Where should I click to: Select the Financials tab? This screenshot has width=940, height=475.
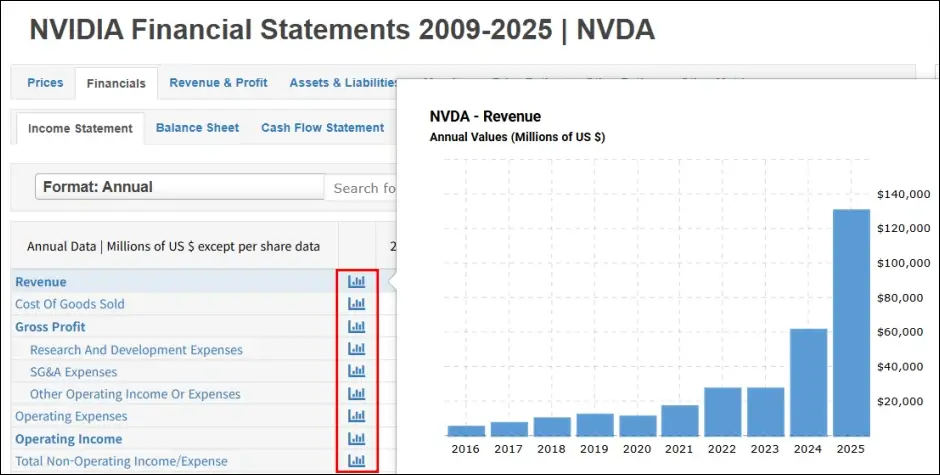[116, 83]
